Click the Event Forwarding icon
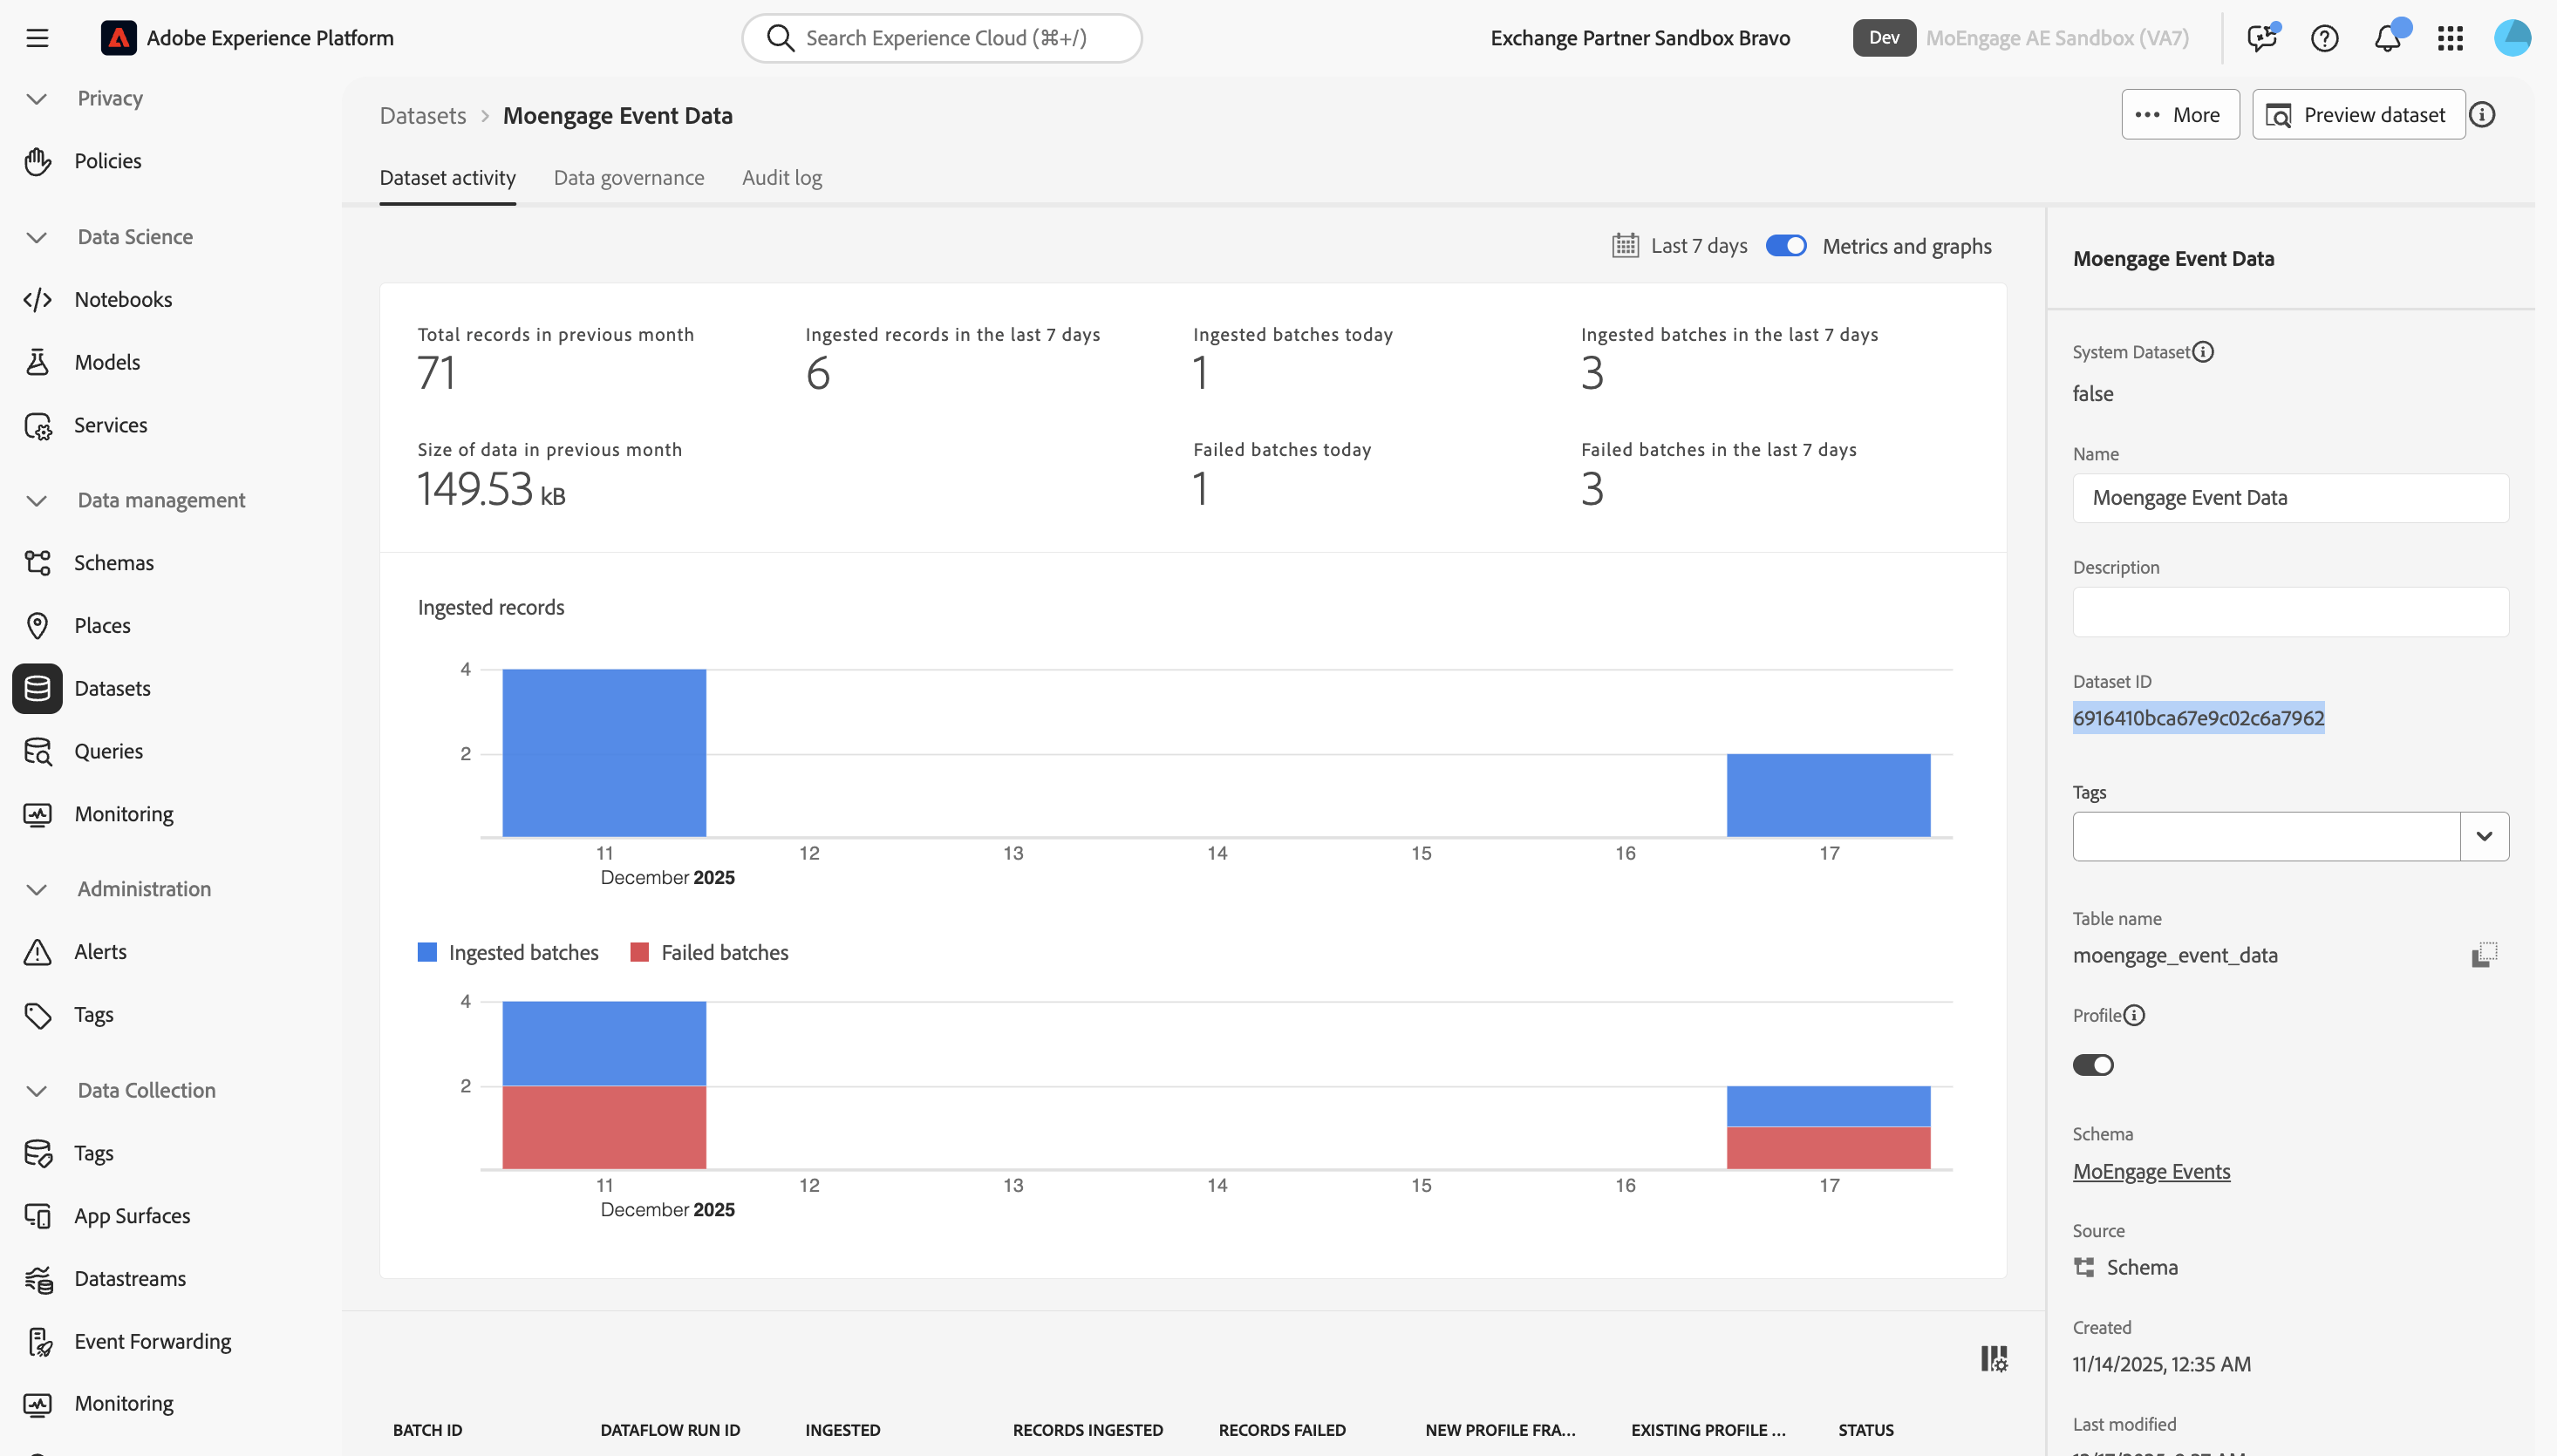The height and width of the screenshot is (1456, 2557). pos(38,1342)
